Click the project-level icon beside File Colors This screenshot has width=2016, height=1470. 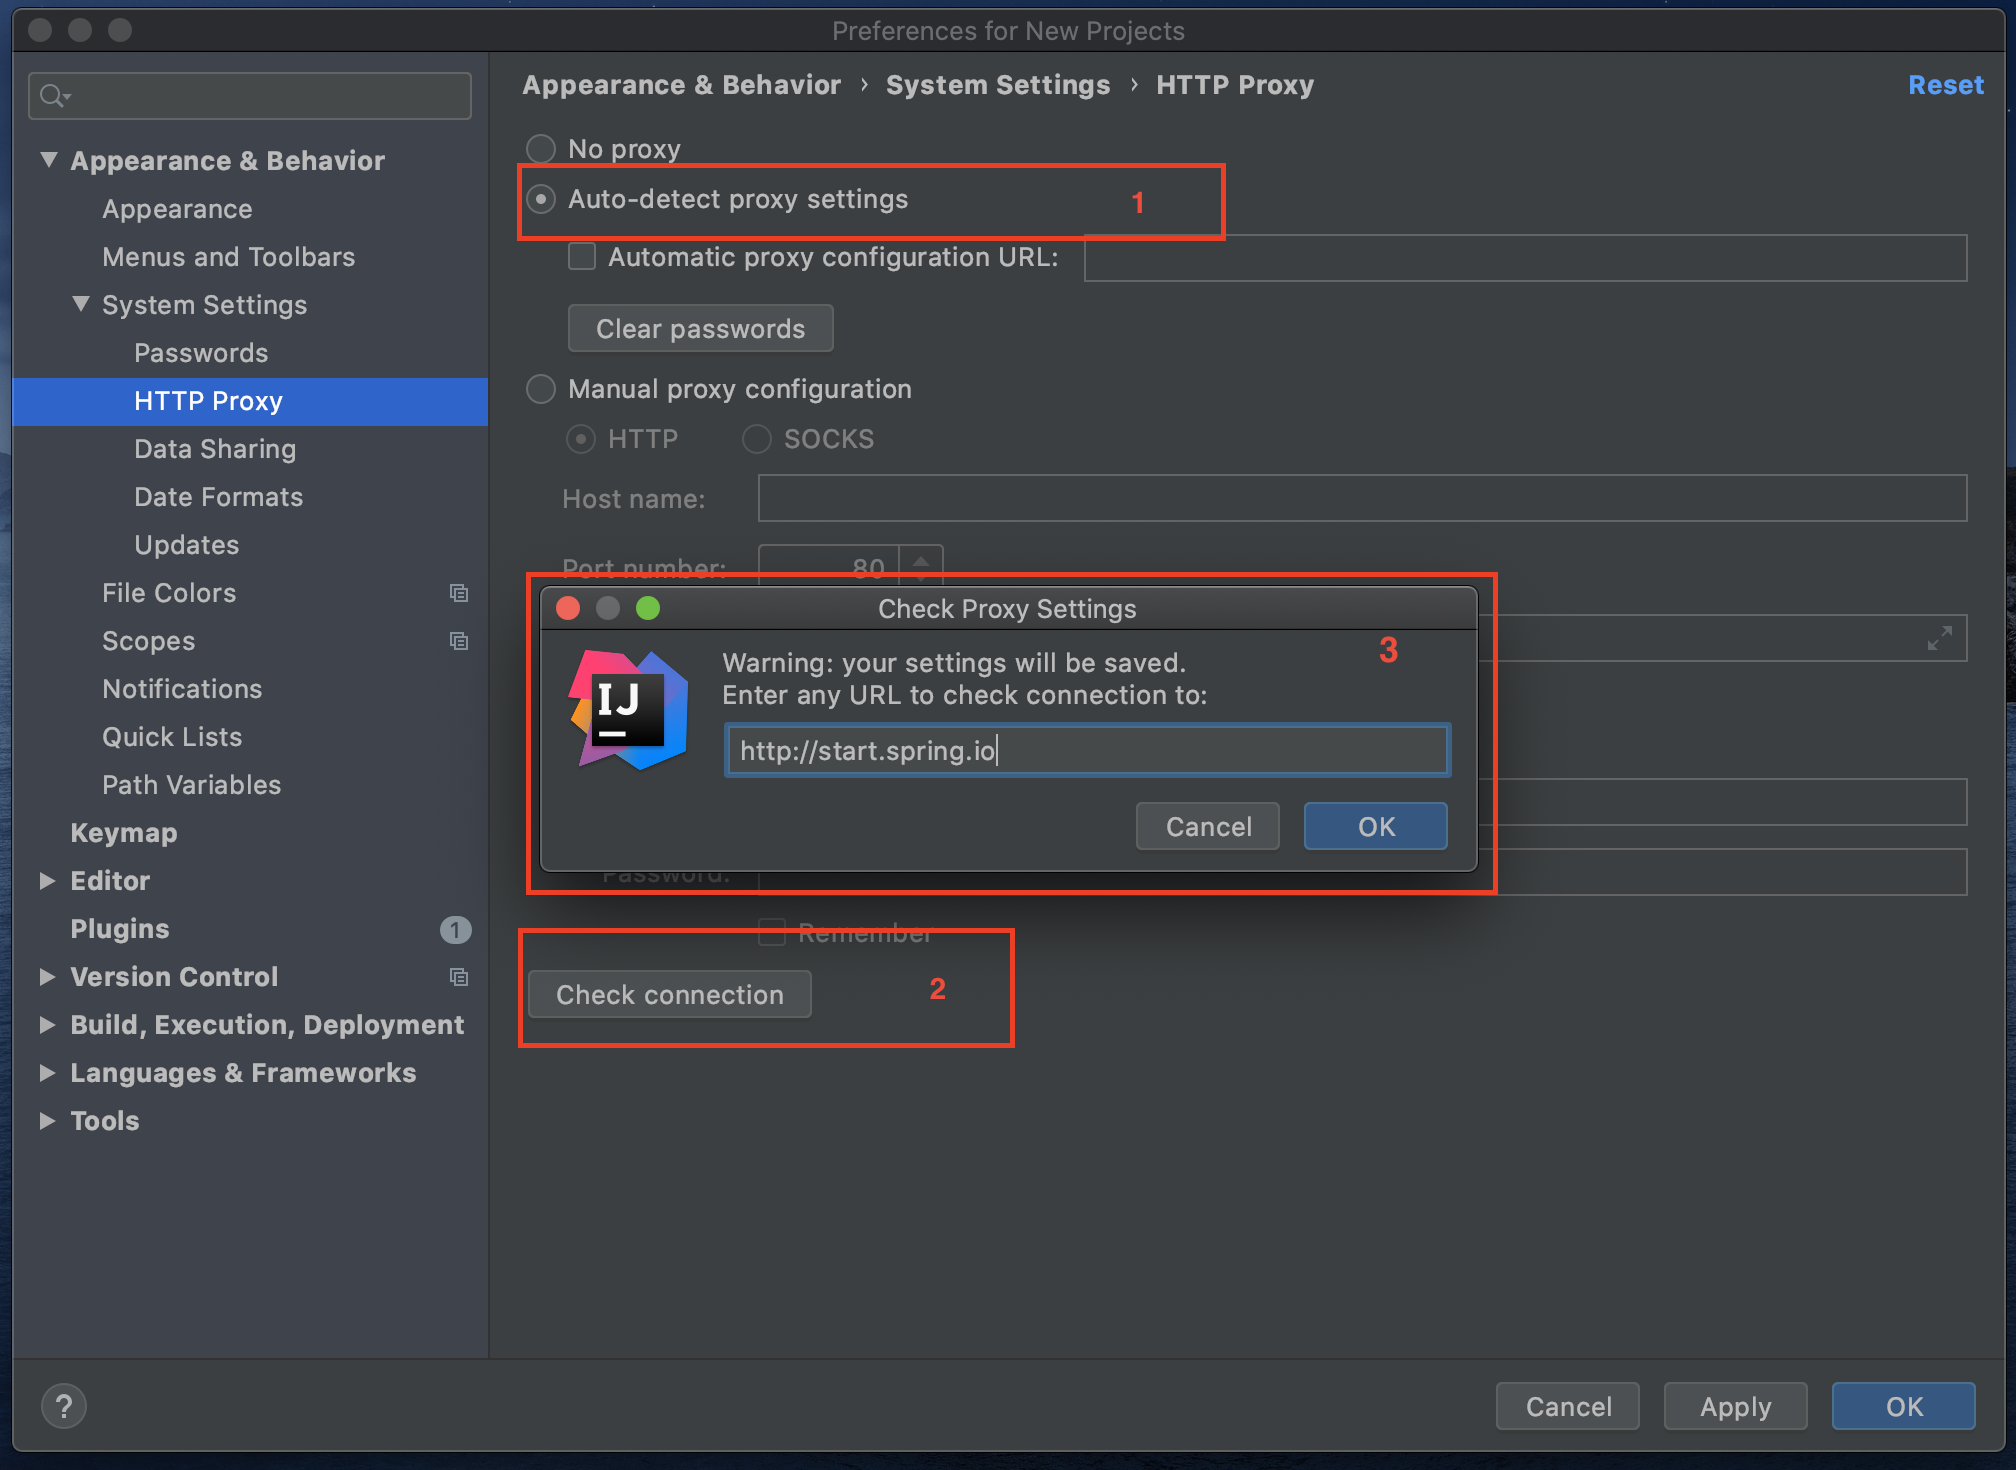coord(459,593)
